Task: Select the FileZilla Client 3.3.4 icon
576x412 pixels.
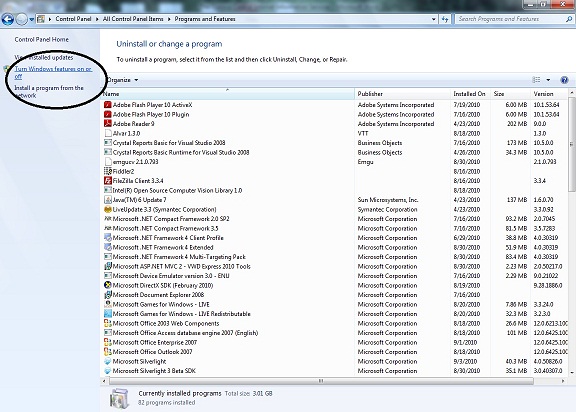Action: pyautogui.click(x=108, y=181)
